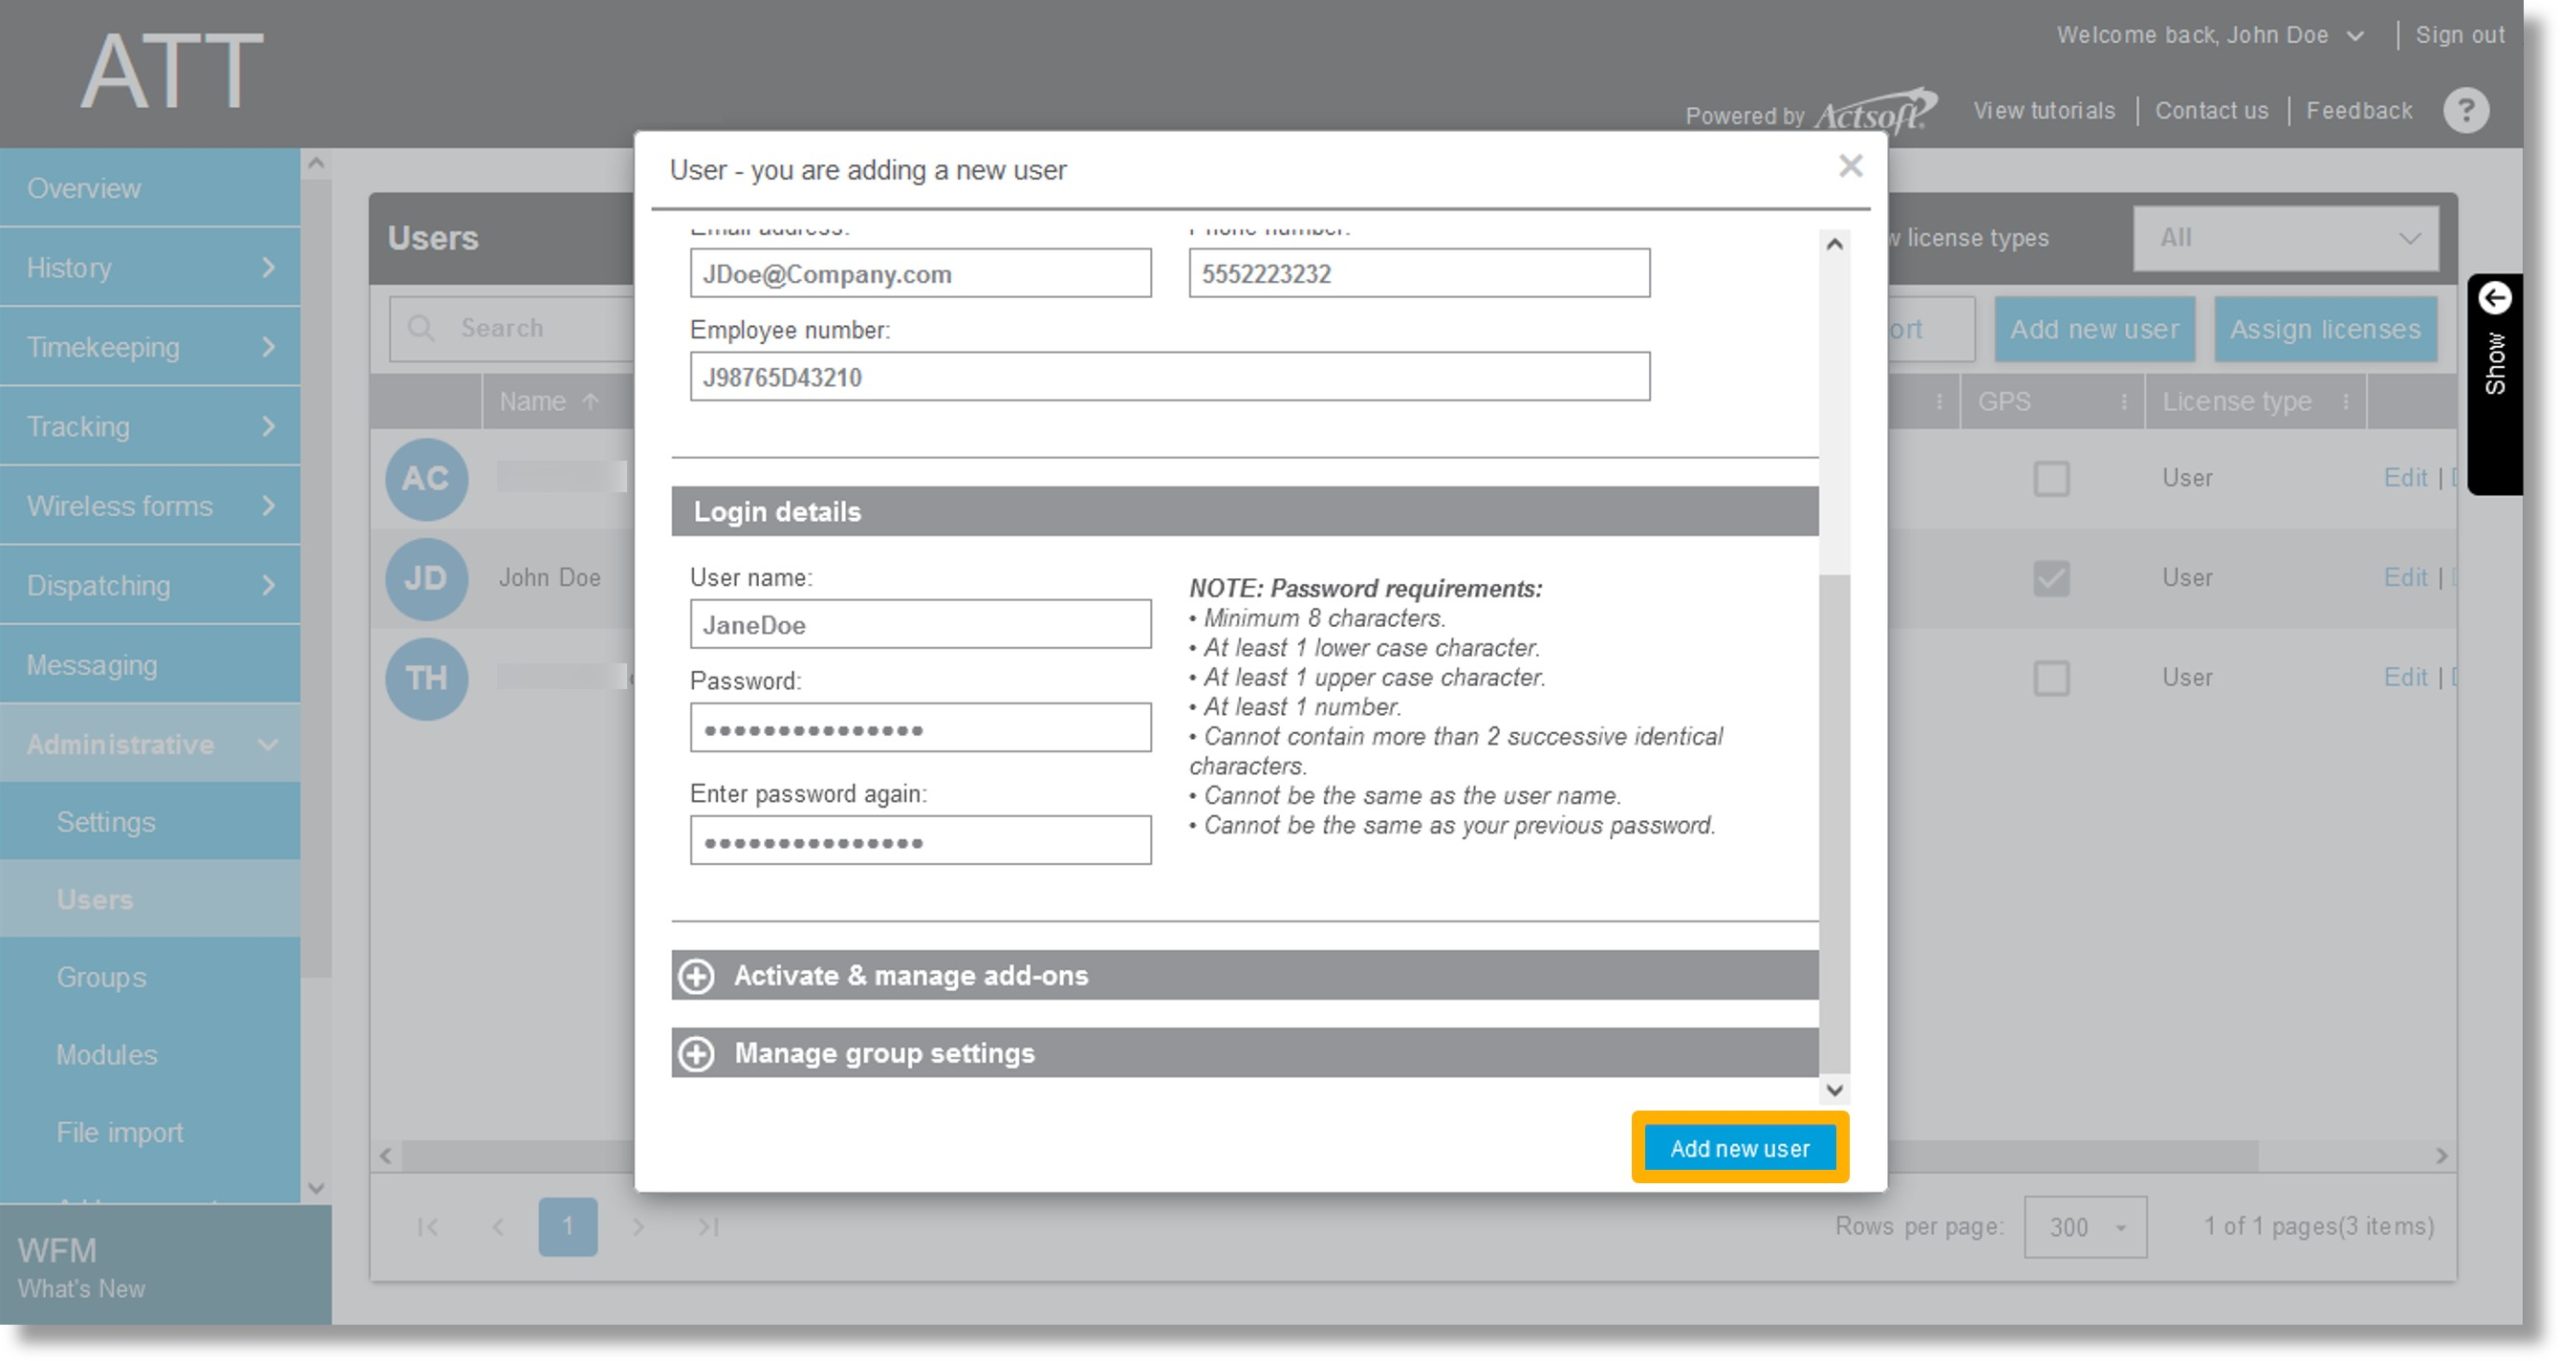The image size is (2560, 1361).
Task: Click the Email address field
Action: pyautogui.click(x=920, y=273)
